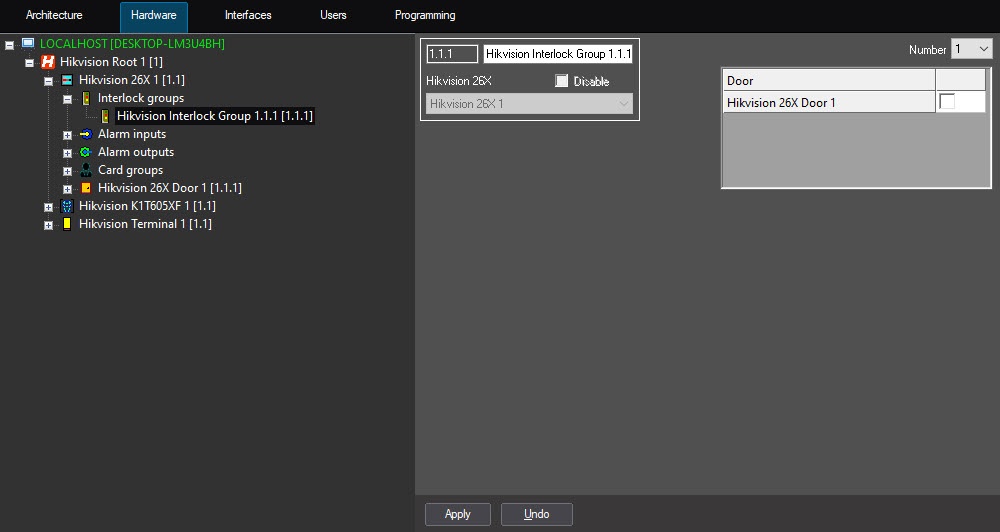The height and width of the screenshot is (532, 1000).
Task: Click the Hikvision K1T605XF 1 device icon
Action: click(67, 205)
